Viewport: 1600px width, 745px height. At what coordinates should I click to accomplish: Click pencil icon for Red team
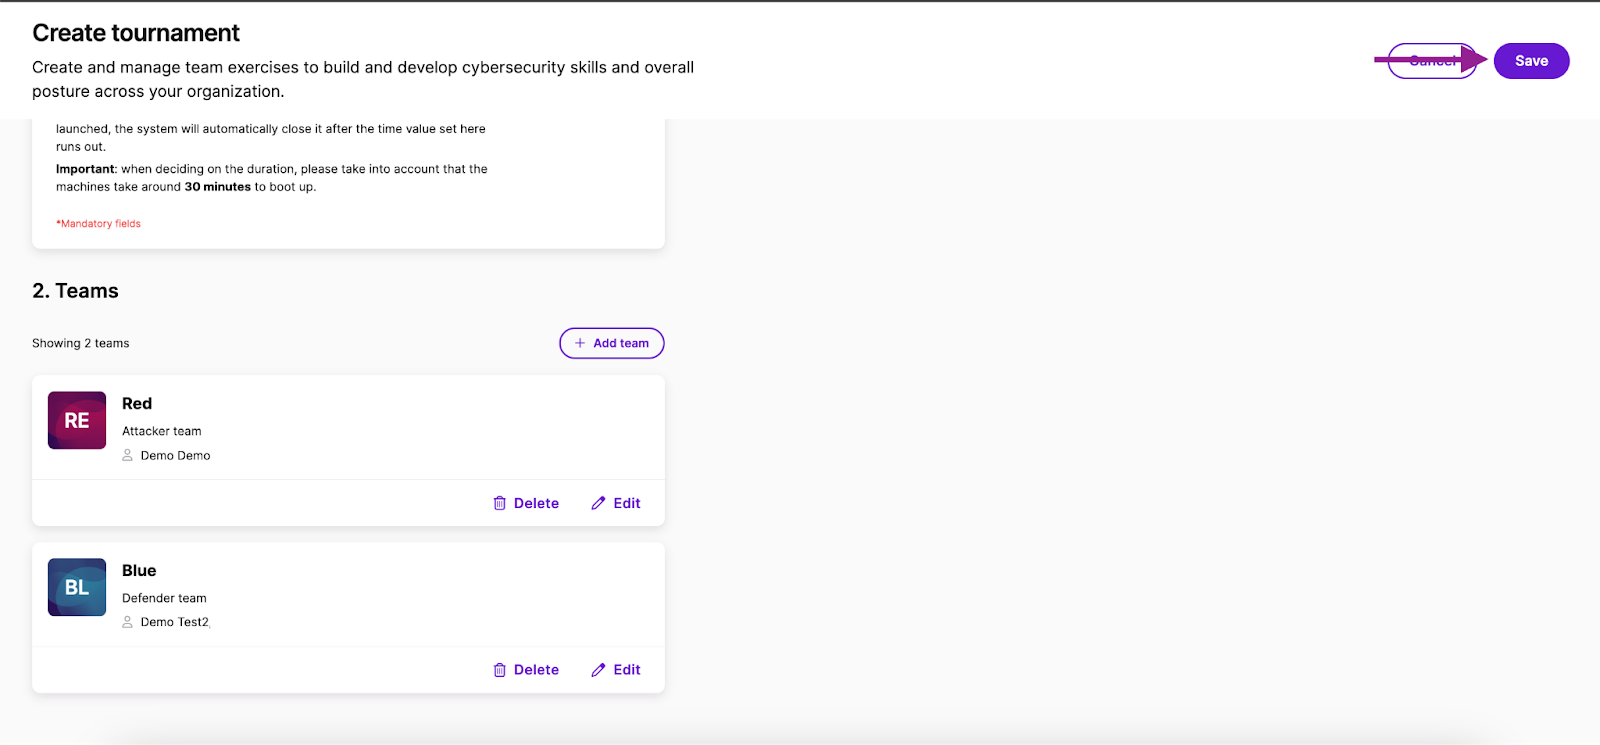[598, 503]
